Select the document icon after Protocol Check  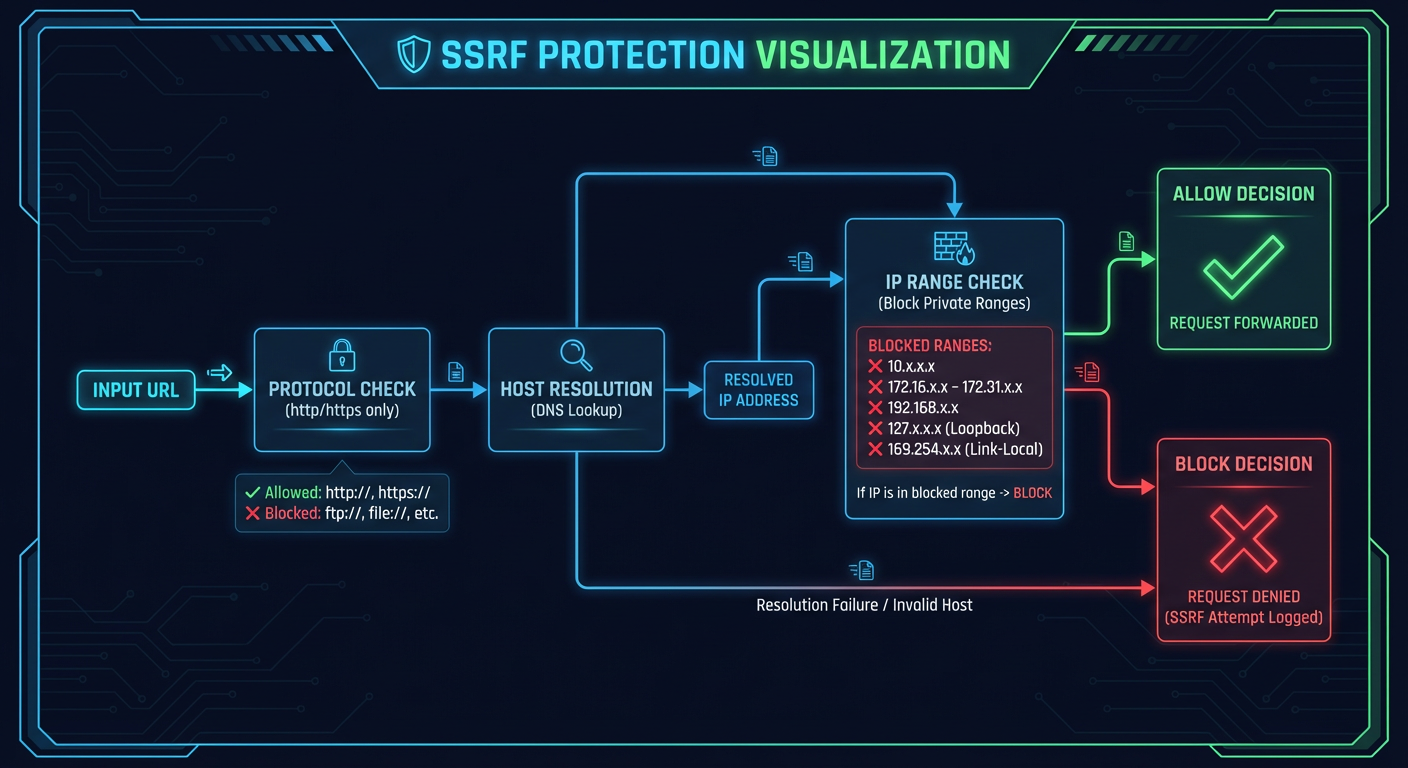click(x=455, y=371)
